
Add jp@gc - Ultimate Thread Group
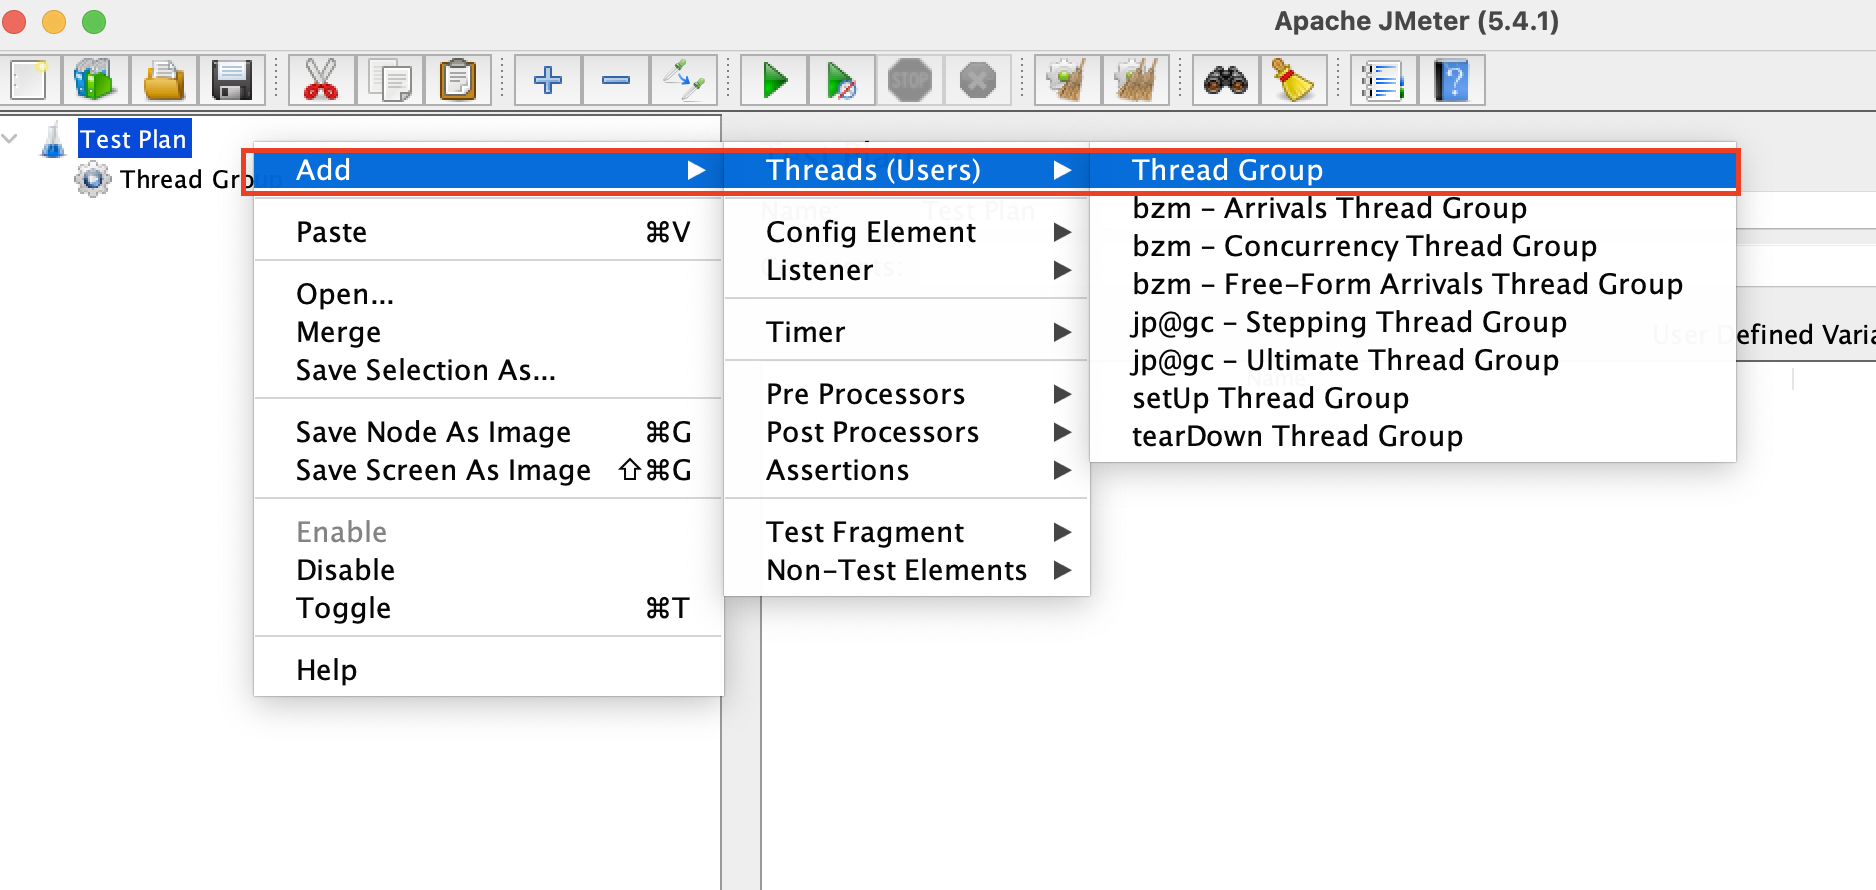tap(1412, 360)
